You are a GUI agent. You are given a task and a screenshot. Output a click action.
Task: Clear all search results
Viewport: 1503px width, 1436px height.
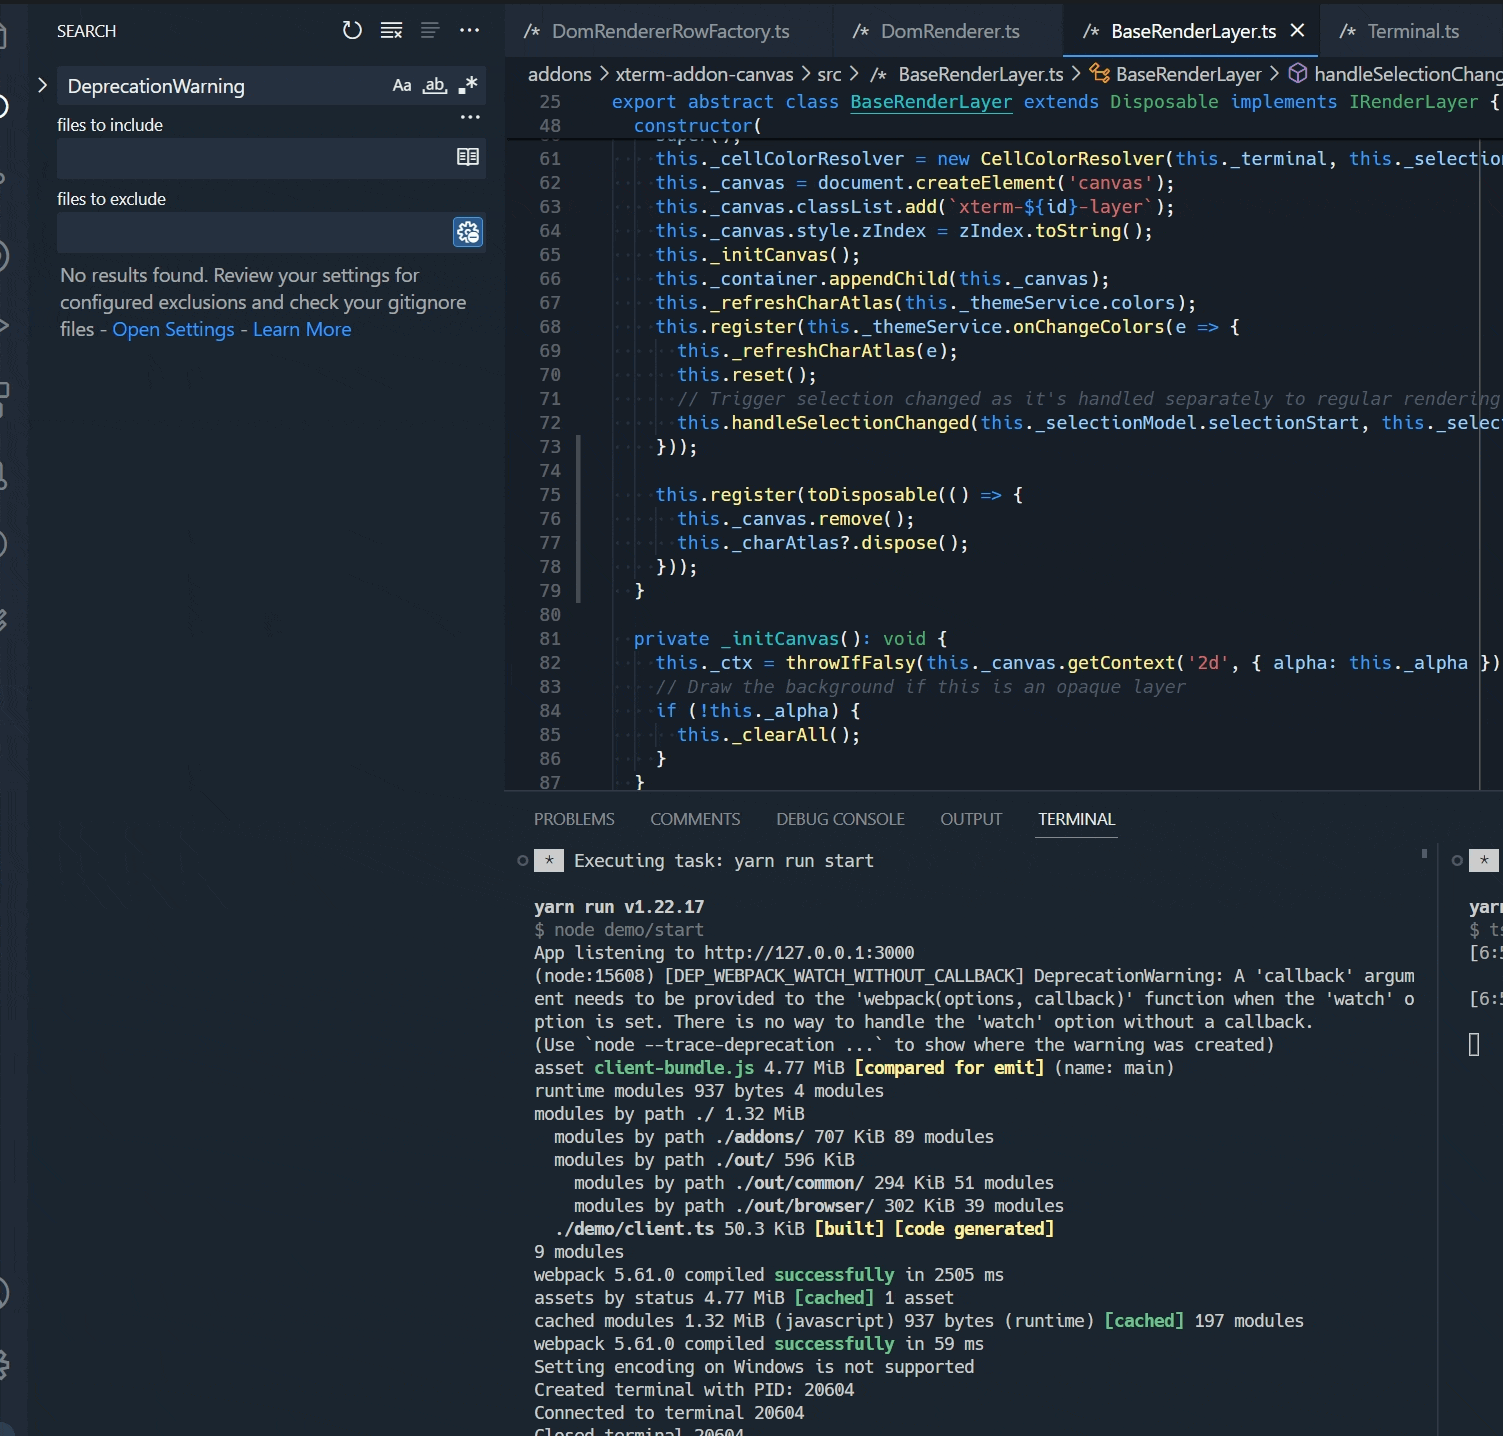point(391,31)
